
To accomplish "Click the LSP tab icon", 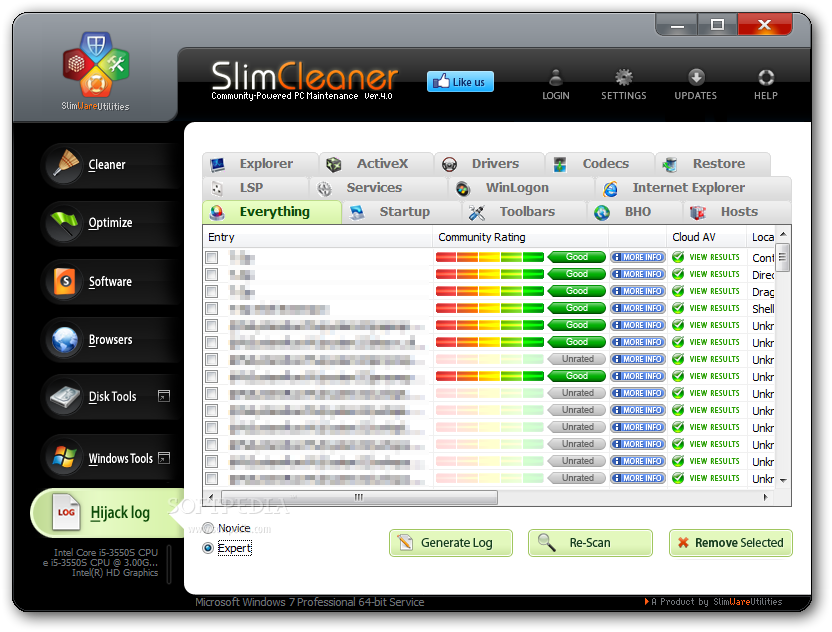I will tap(217, 188).
